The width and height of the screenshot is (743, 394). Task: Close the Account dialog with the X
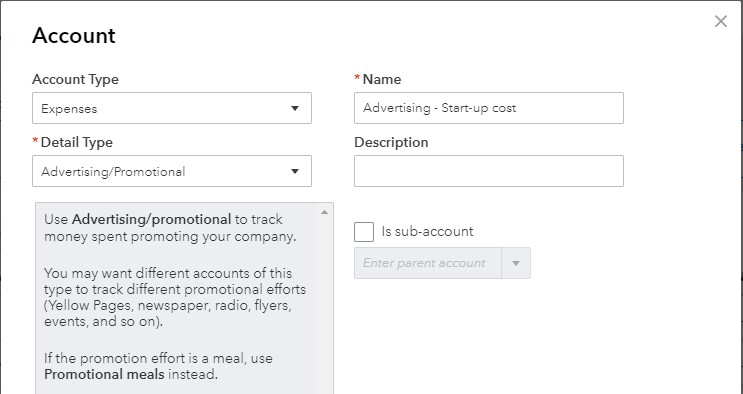click(721, 21)
